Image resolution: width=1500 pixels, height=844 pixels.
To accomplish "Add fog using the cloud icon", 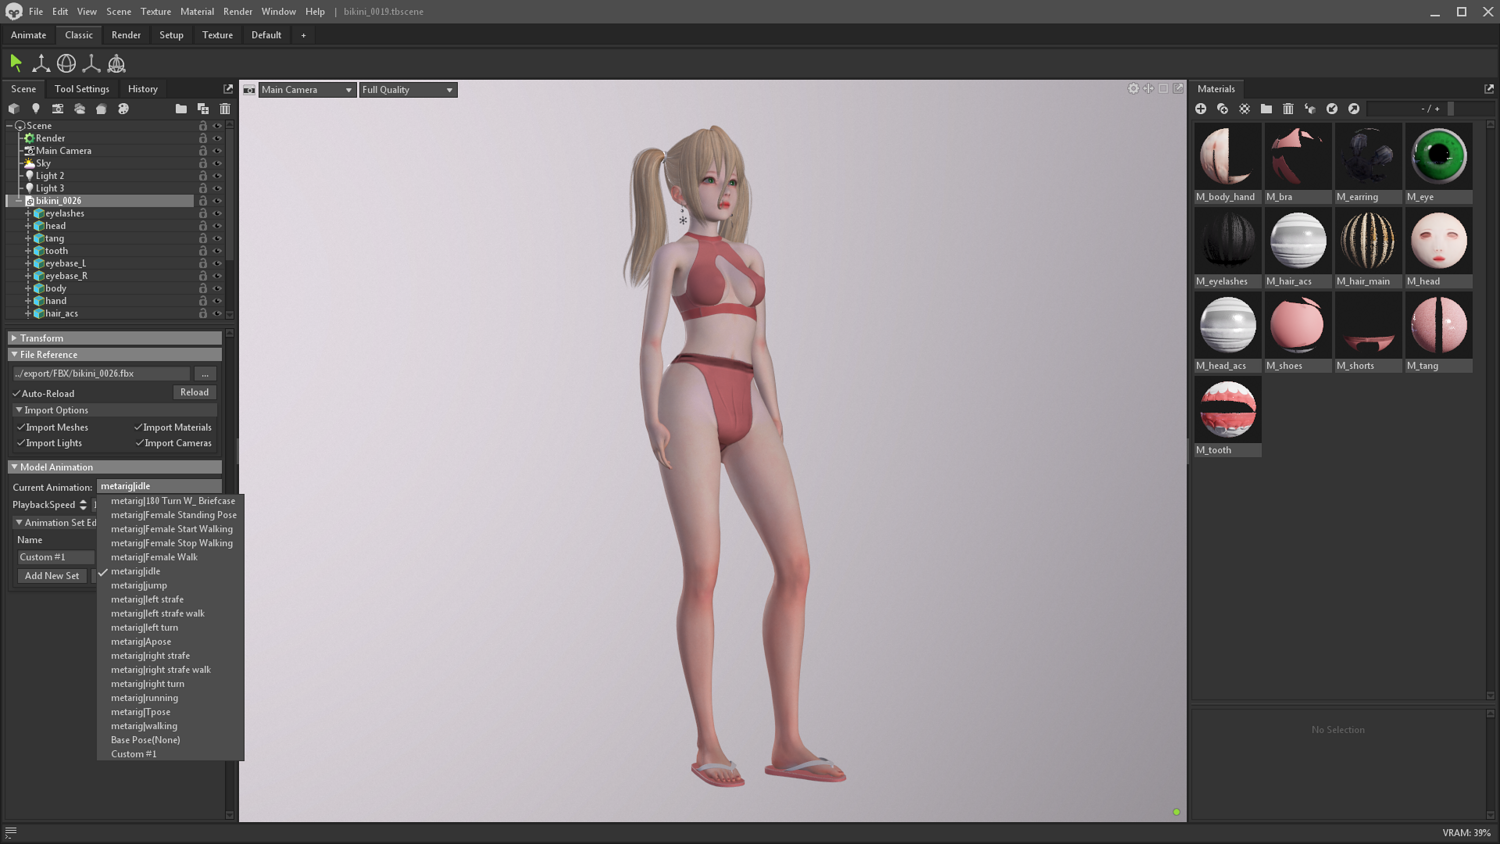I will coord(80,109).
